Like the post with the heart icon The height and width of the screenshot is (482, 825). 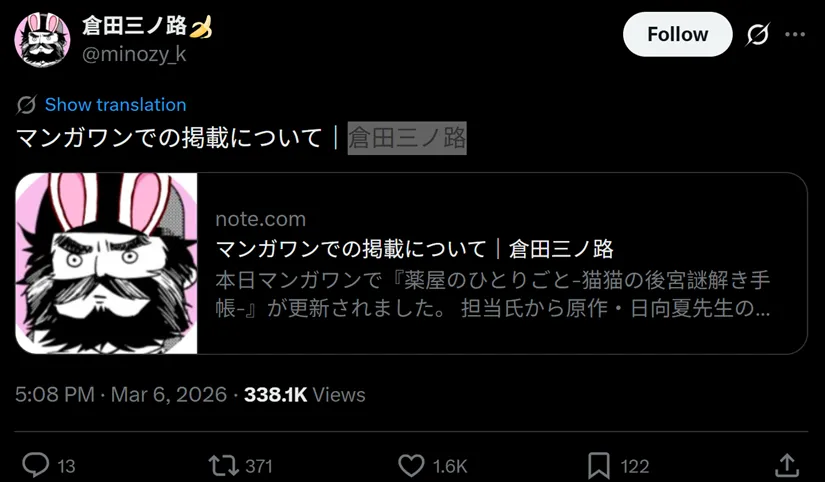pos(411,466)
